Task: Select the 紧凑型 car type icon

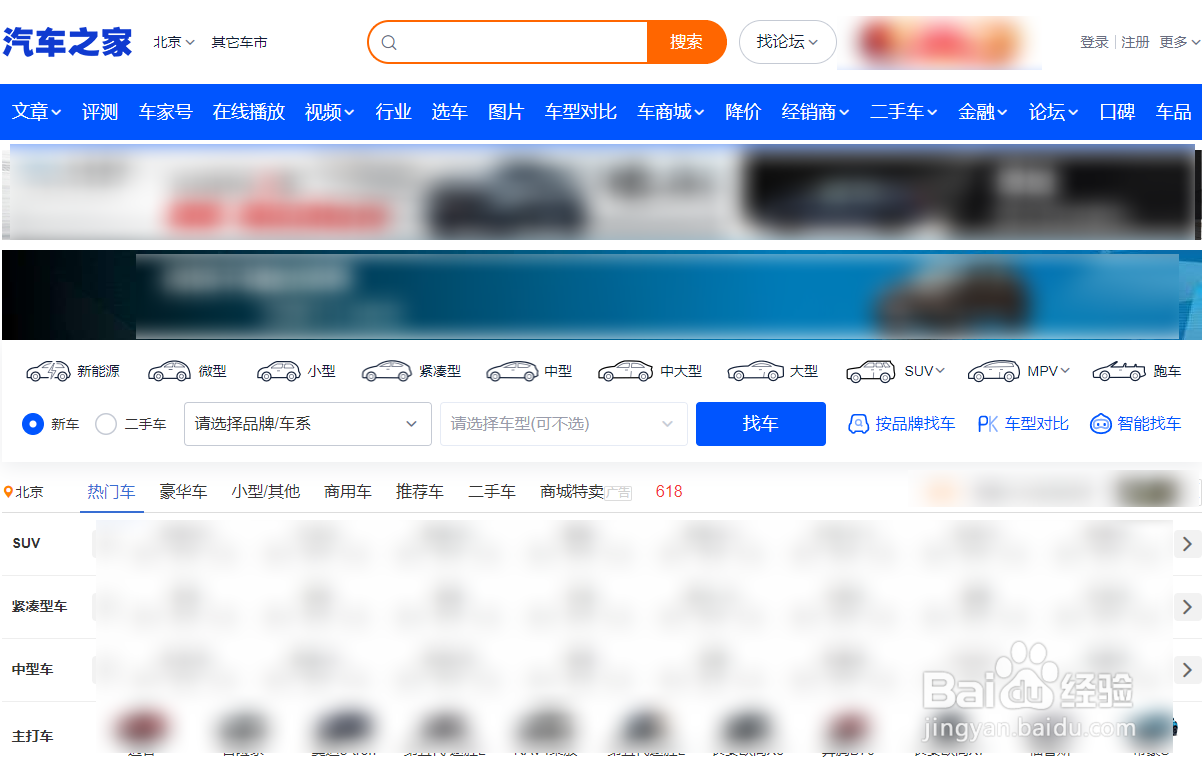Action: click(386, 371)
